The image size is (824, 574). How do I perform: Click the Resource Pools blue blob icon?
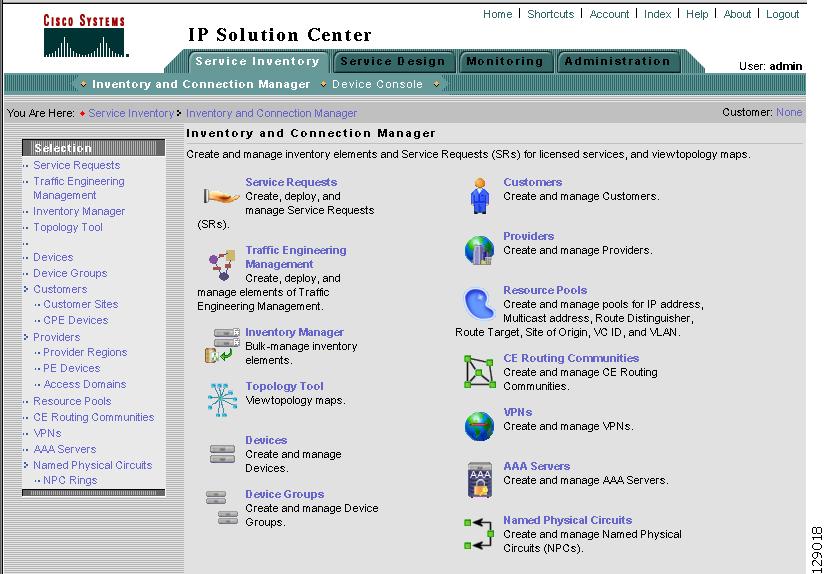[x=479, y=303]
